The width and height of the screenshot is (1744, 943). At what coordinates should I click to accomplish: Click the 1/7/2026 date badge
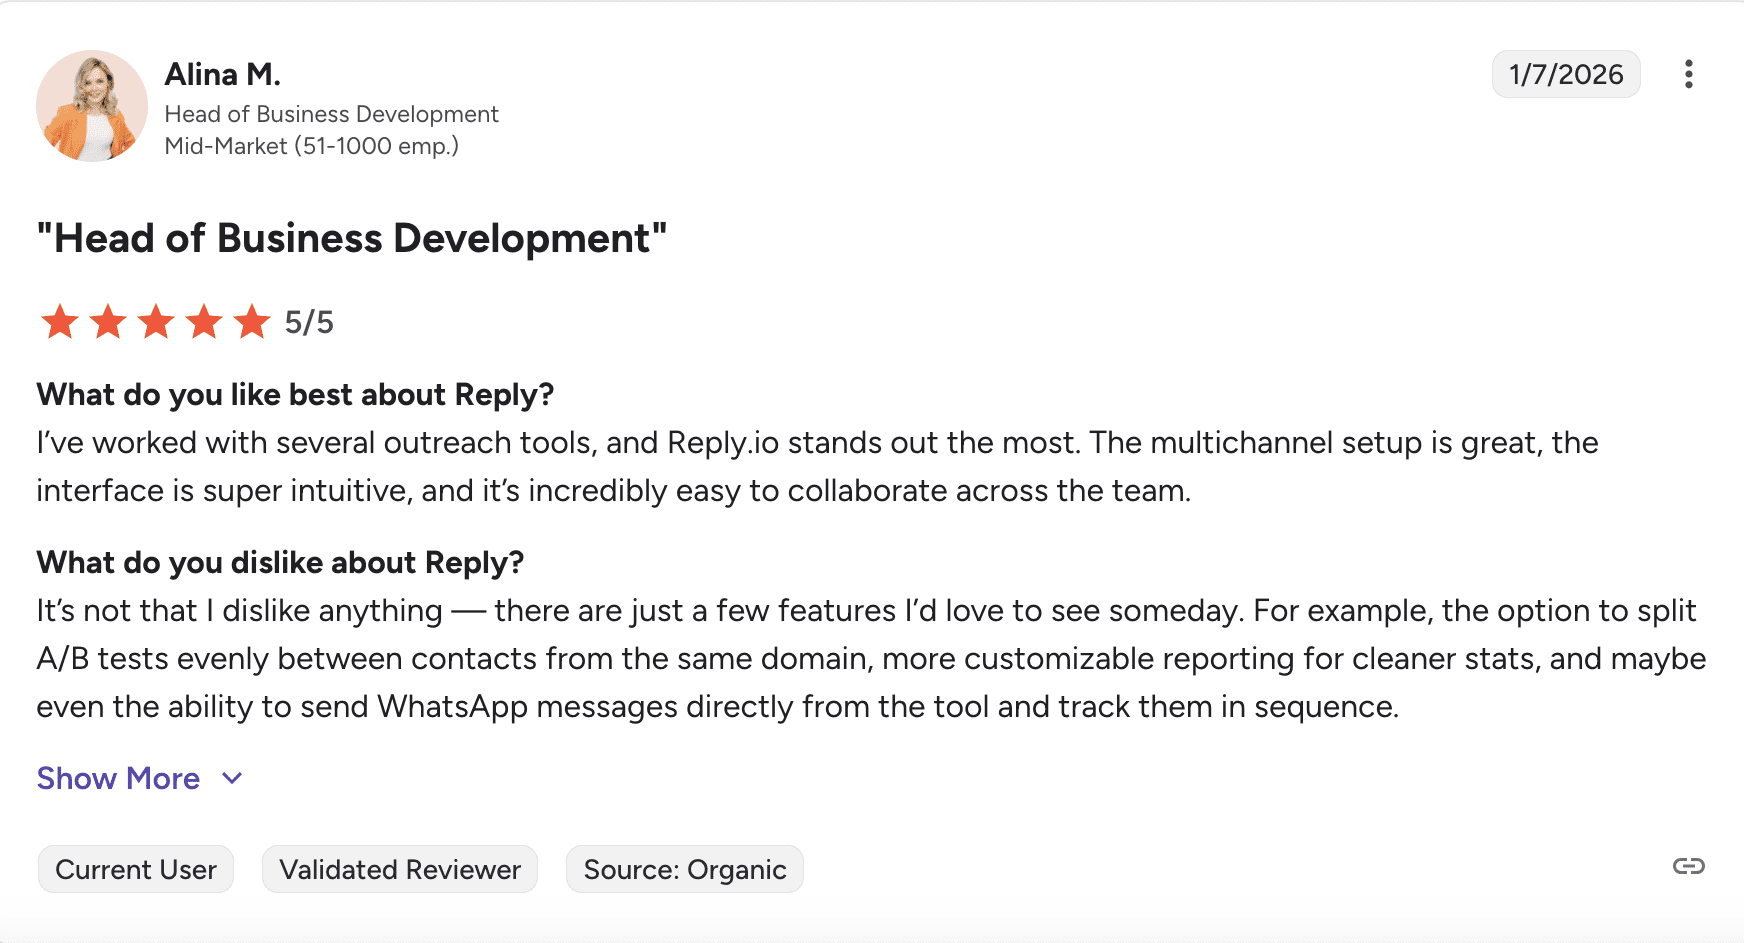click(x=1566, y=74)
